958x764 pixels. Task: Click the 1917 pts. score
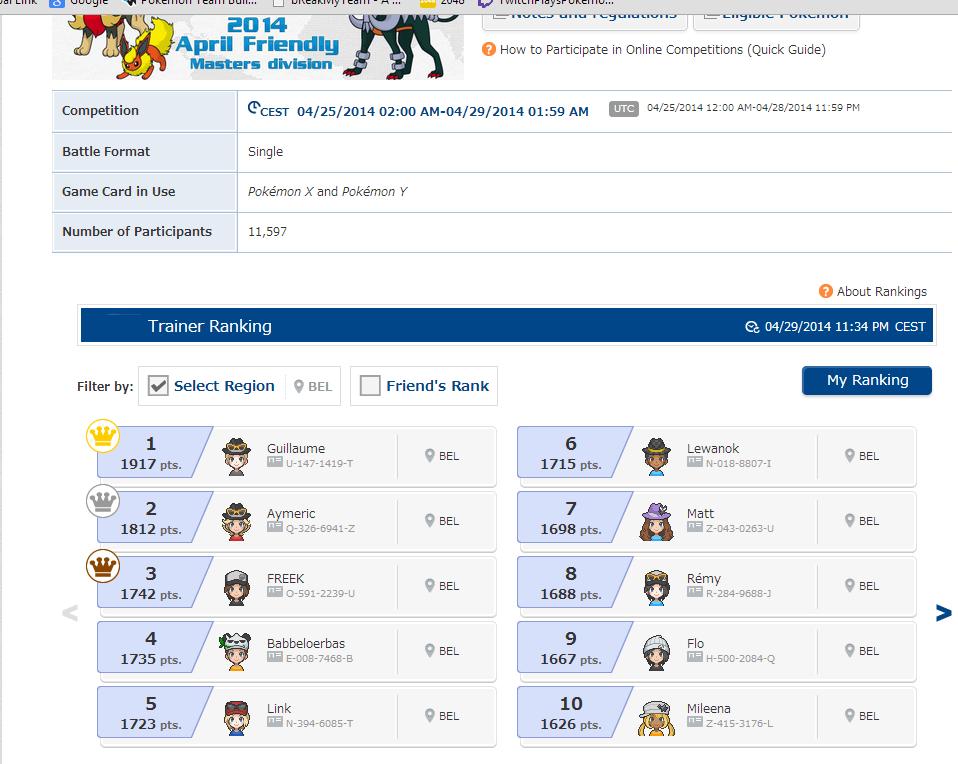[x=151, y=465]
